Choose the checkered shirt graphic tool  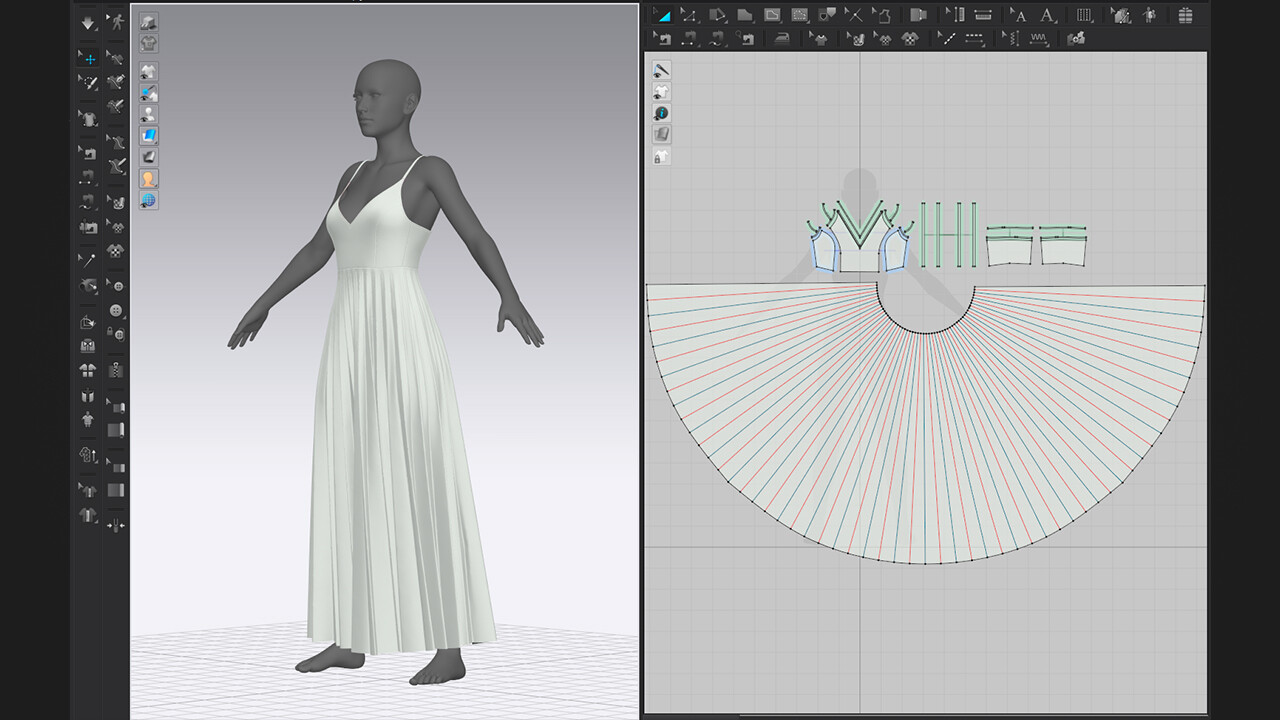tap(910, 39)
